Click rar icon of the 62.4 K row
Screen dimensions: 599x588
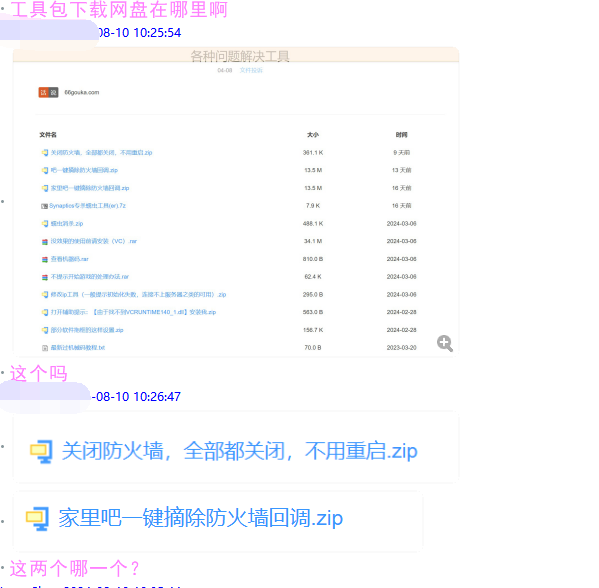(x=45, y=277)
